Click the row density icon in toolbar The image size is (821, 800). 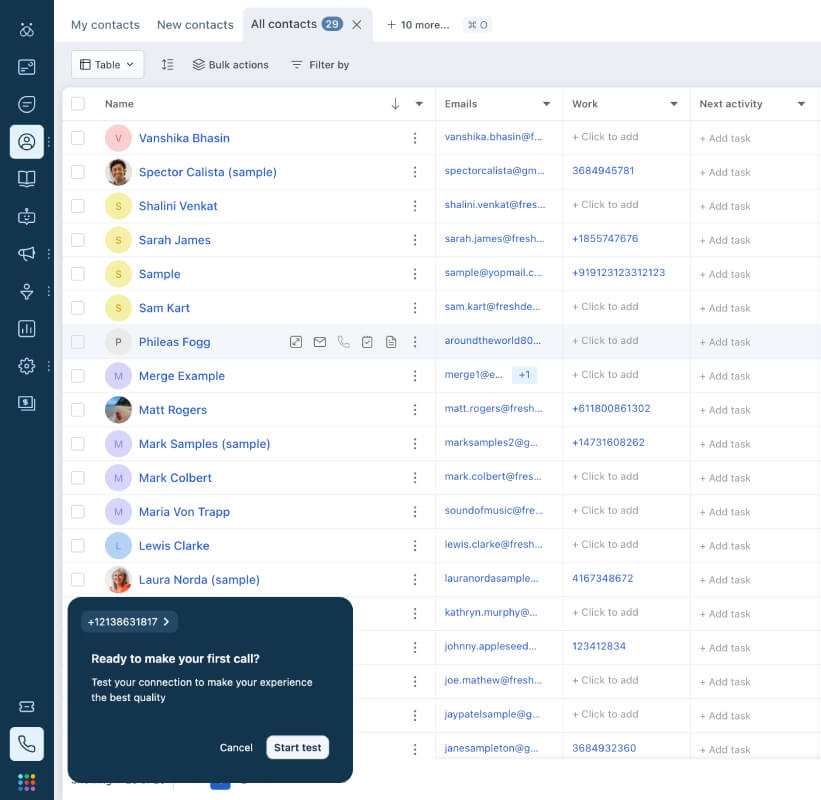pyautogui.click(x=168, y=64)
